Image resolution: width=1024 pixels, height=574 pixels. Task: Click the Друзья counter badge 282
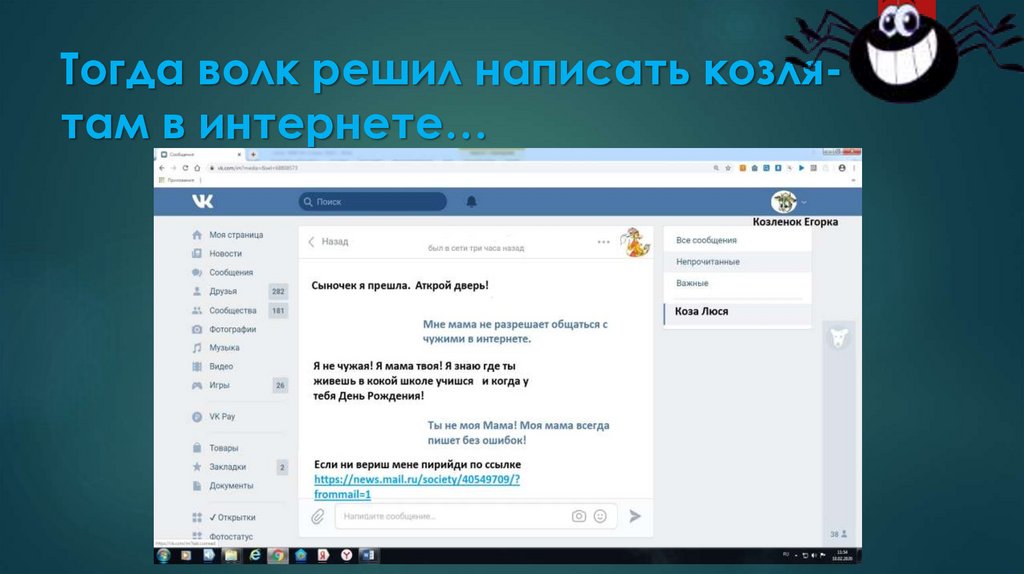(278, 291)
